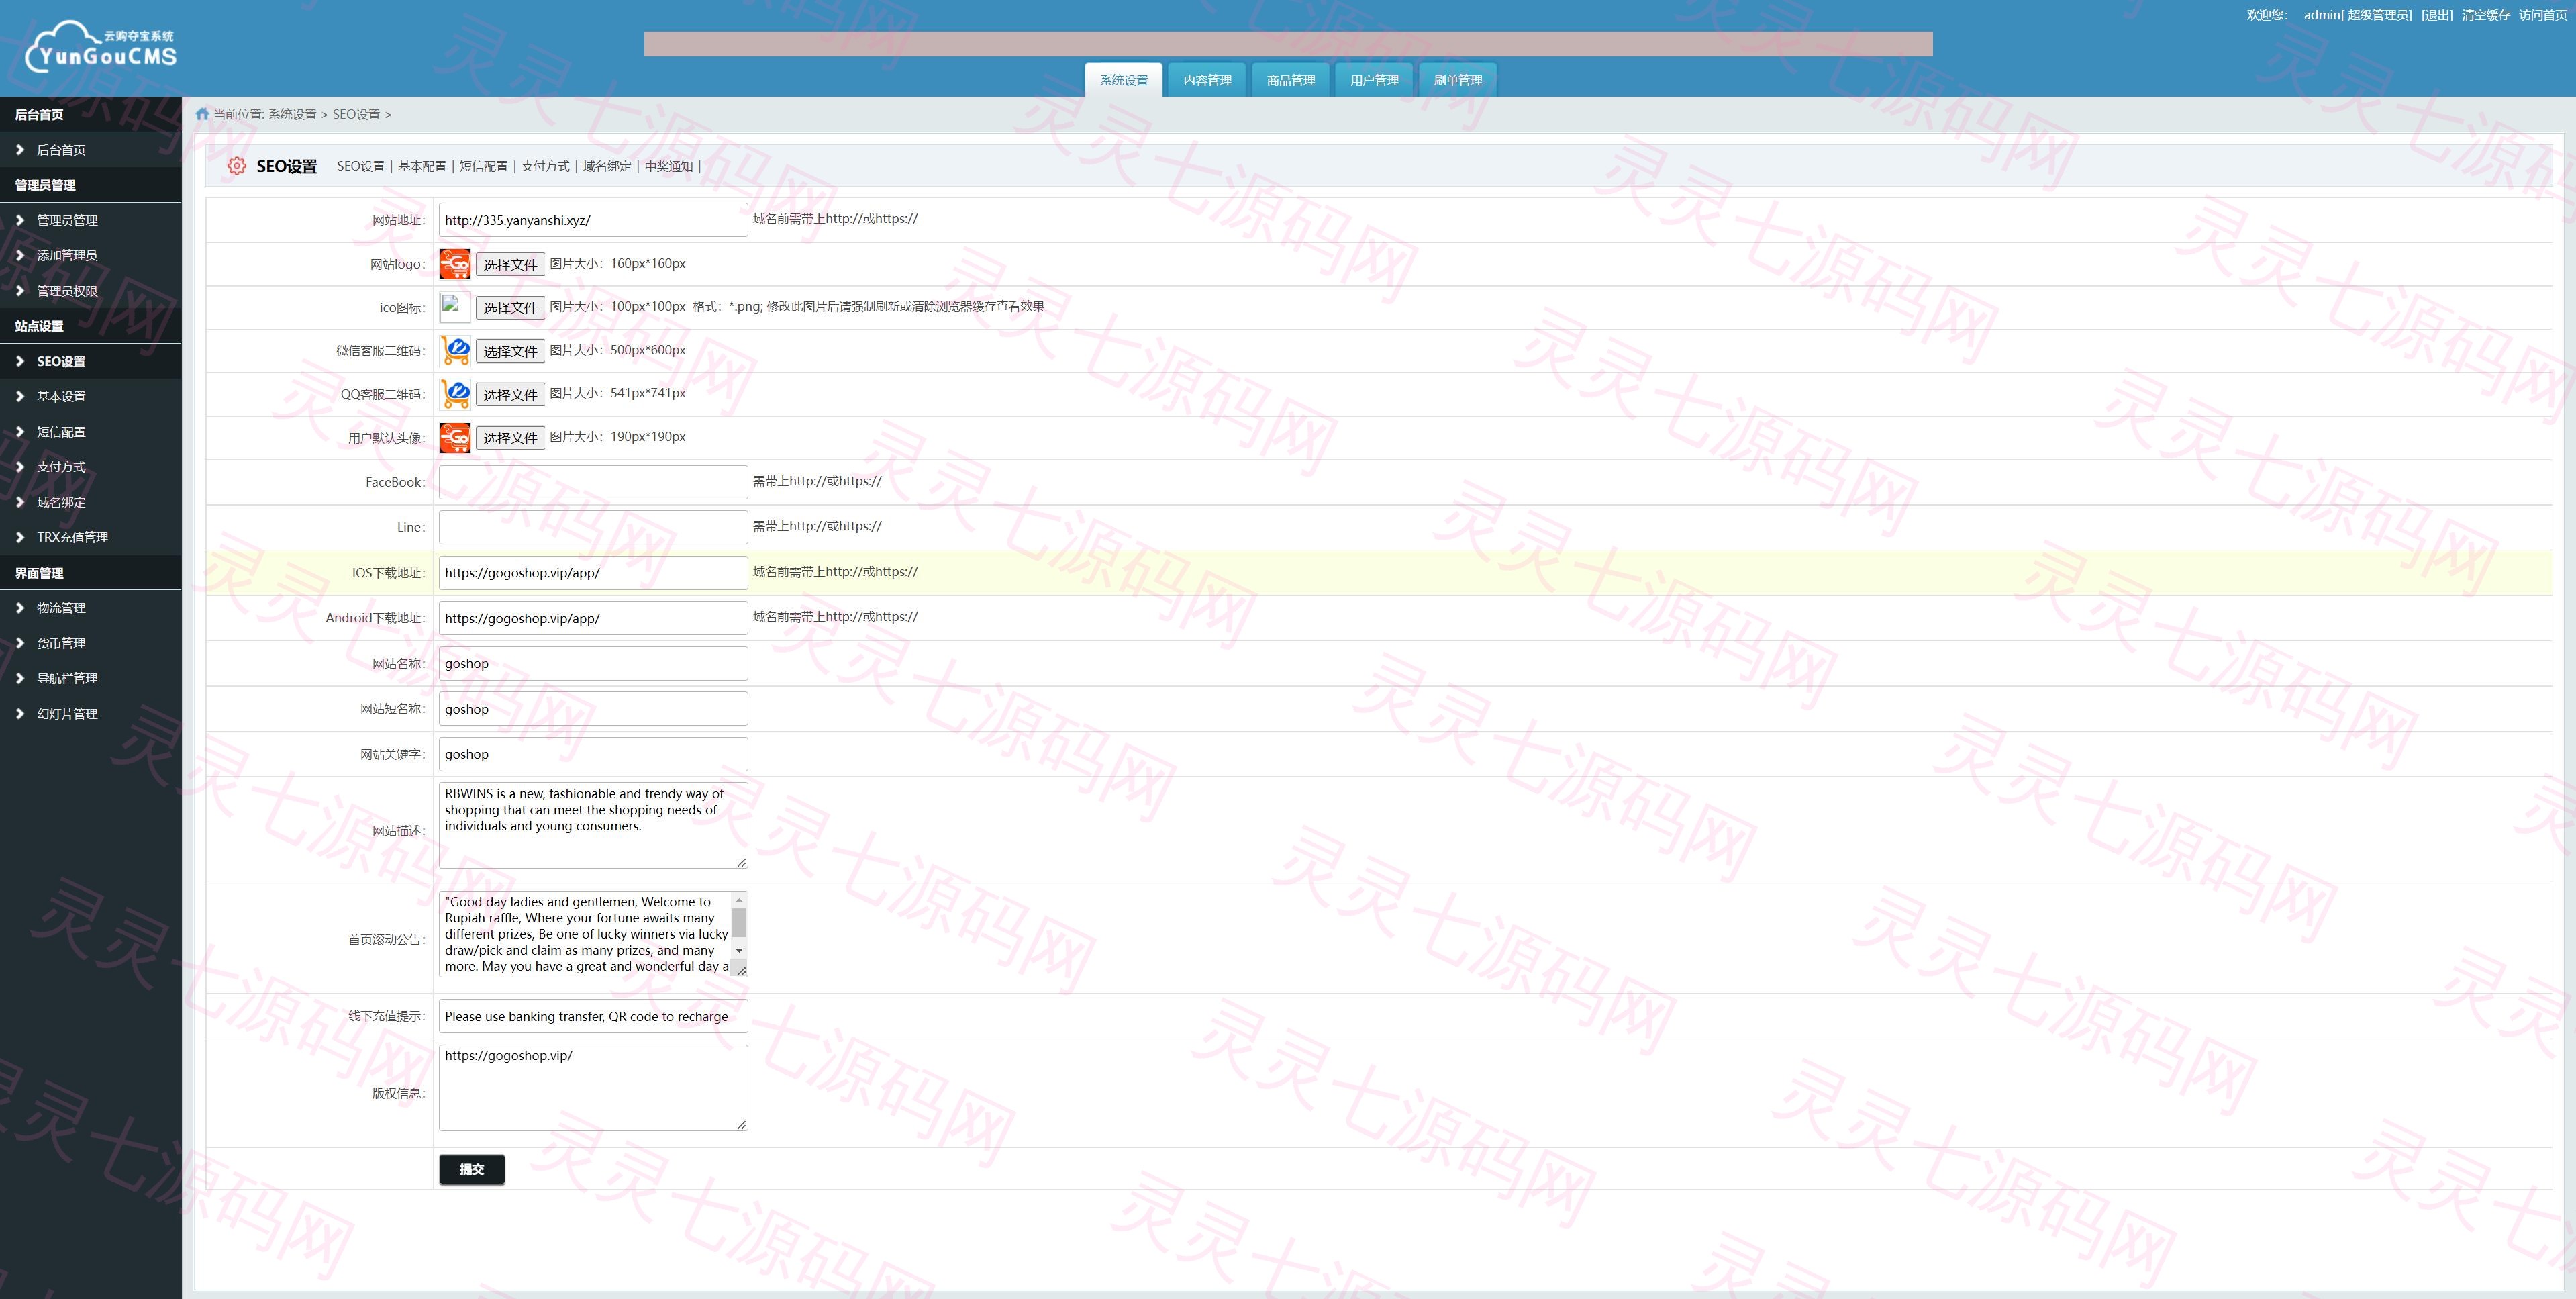The width and height of the screenshot is (2576, 1299).
Task: Select the 系统设置 tab
Action: coord(1124,80)
